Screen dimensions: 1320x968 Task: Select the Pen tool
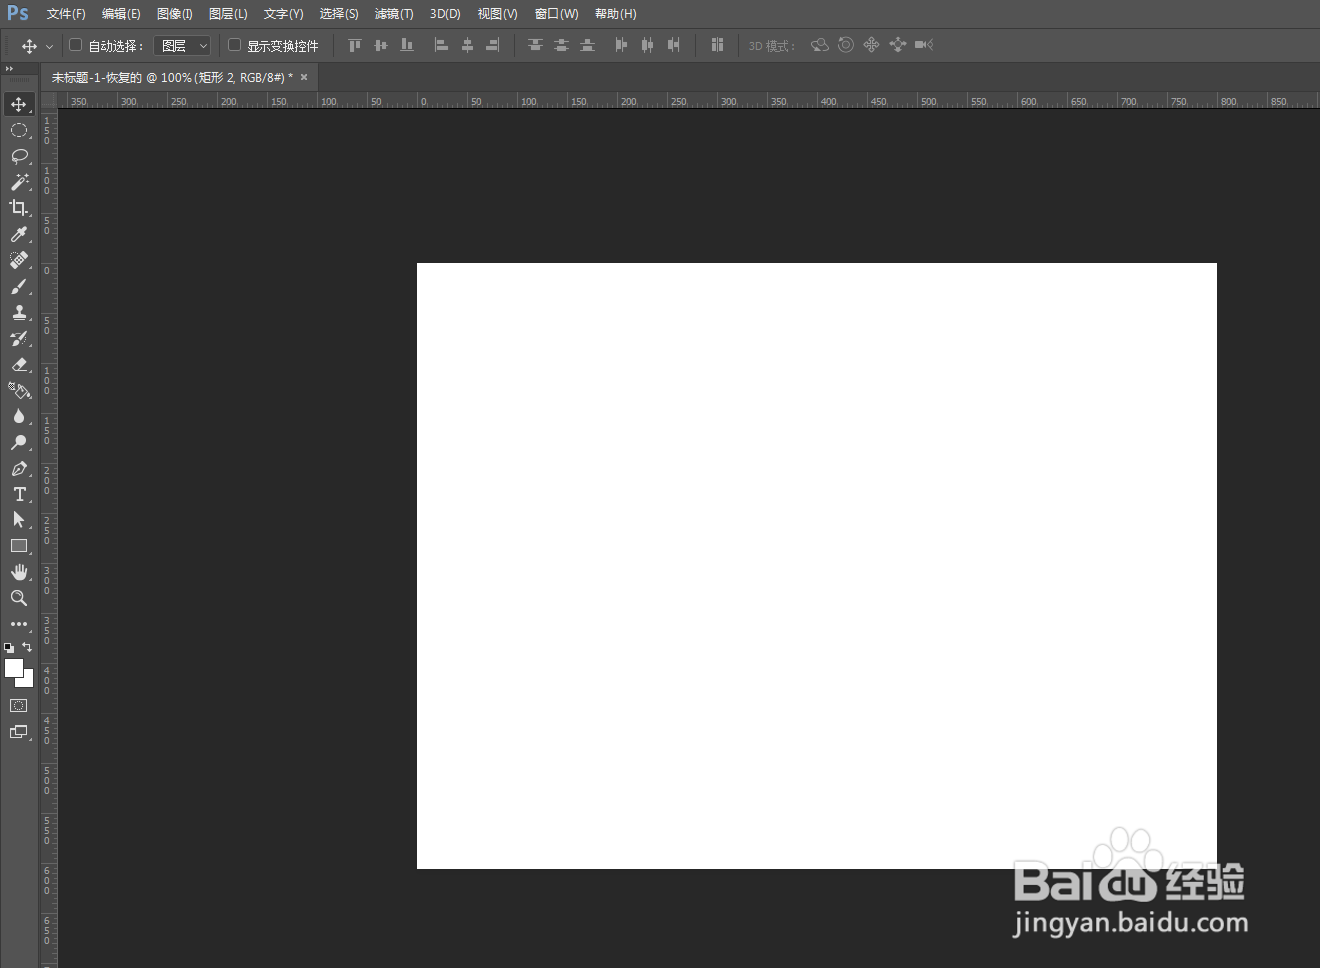pos(19,468)
